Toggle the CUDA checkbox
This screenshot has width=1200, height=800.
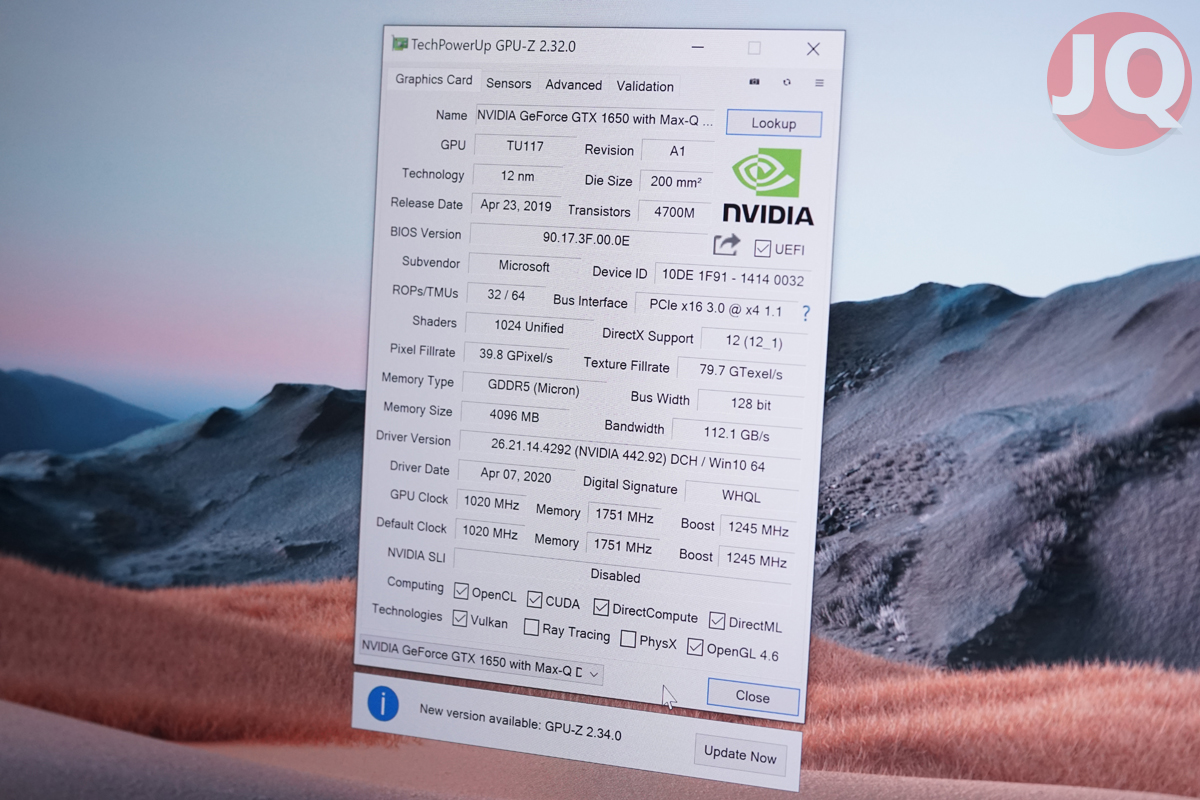(x=535, y=599)
